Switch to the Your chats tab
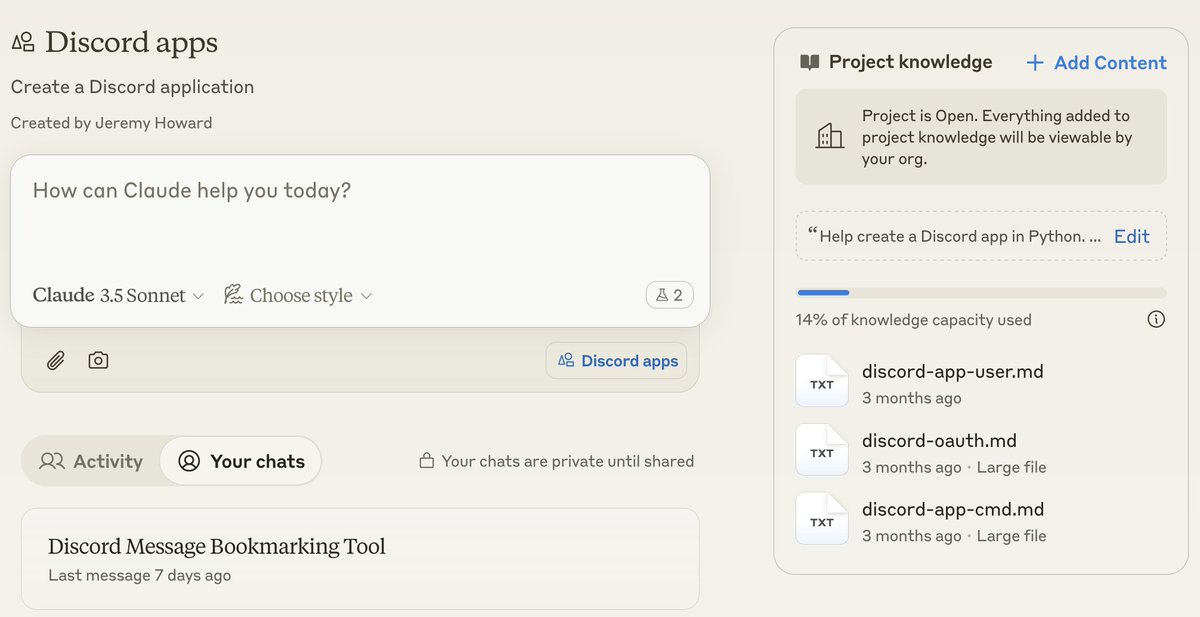Screen dimensions: 1200x617 (241, 461)
